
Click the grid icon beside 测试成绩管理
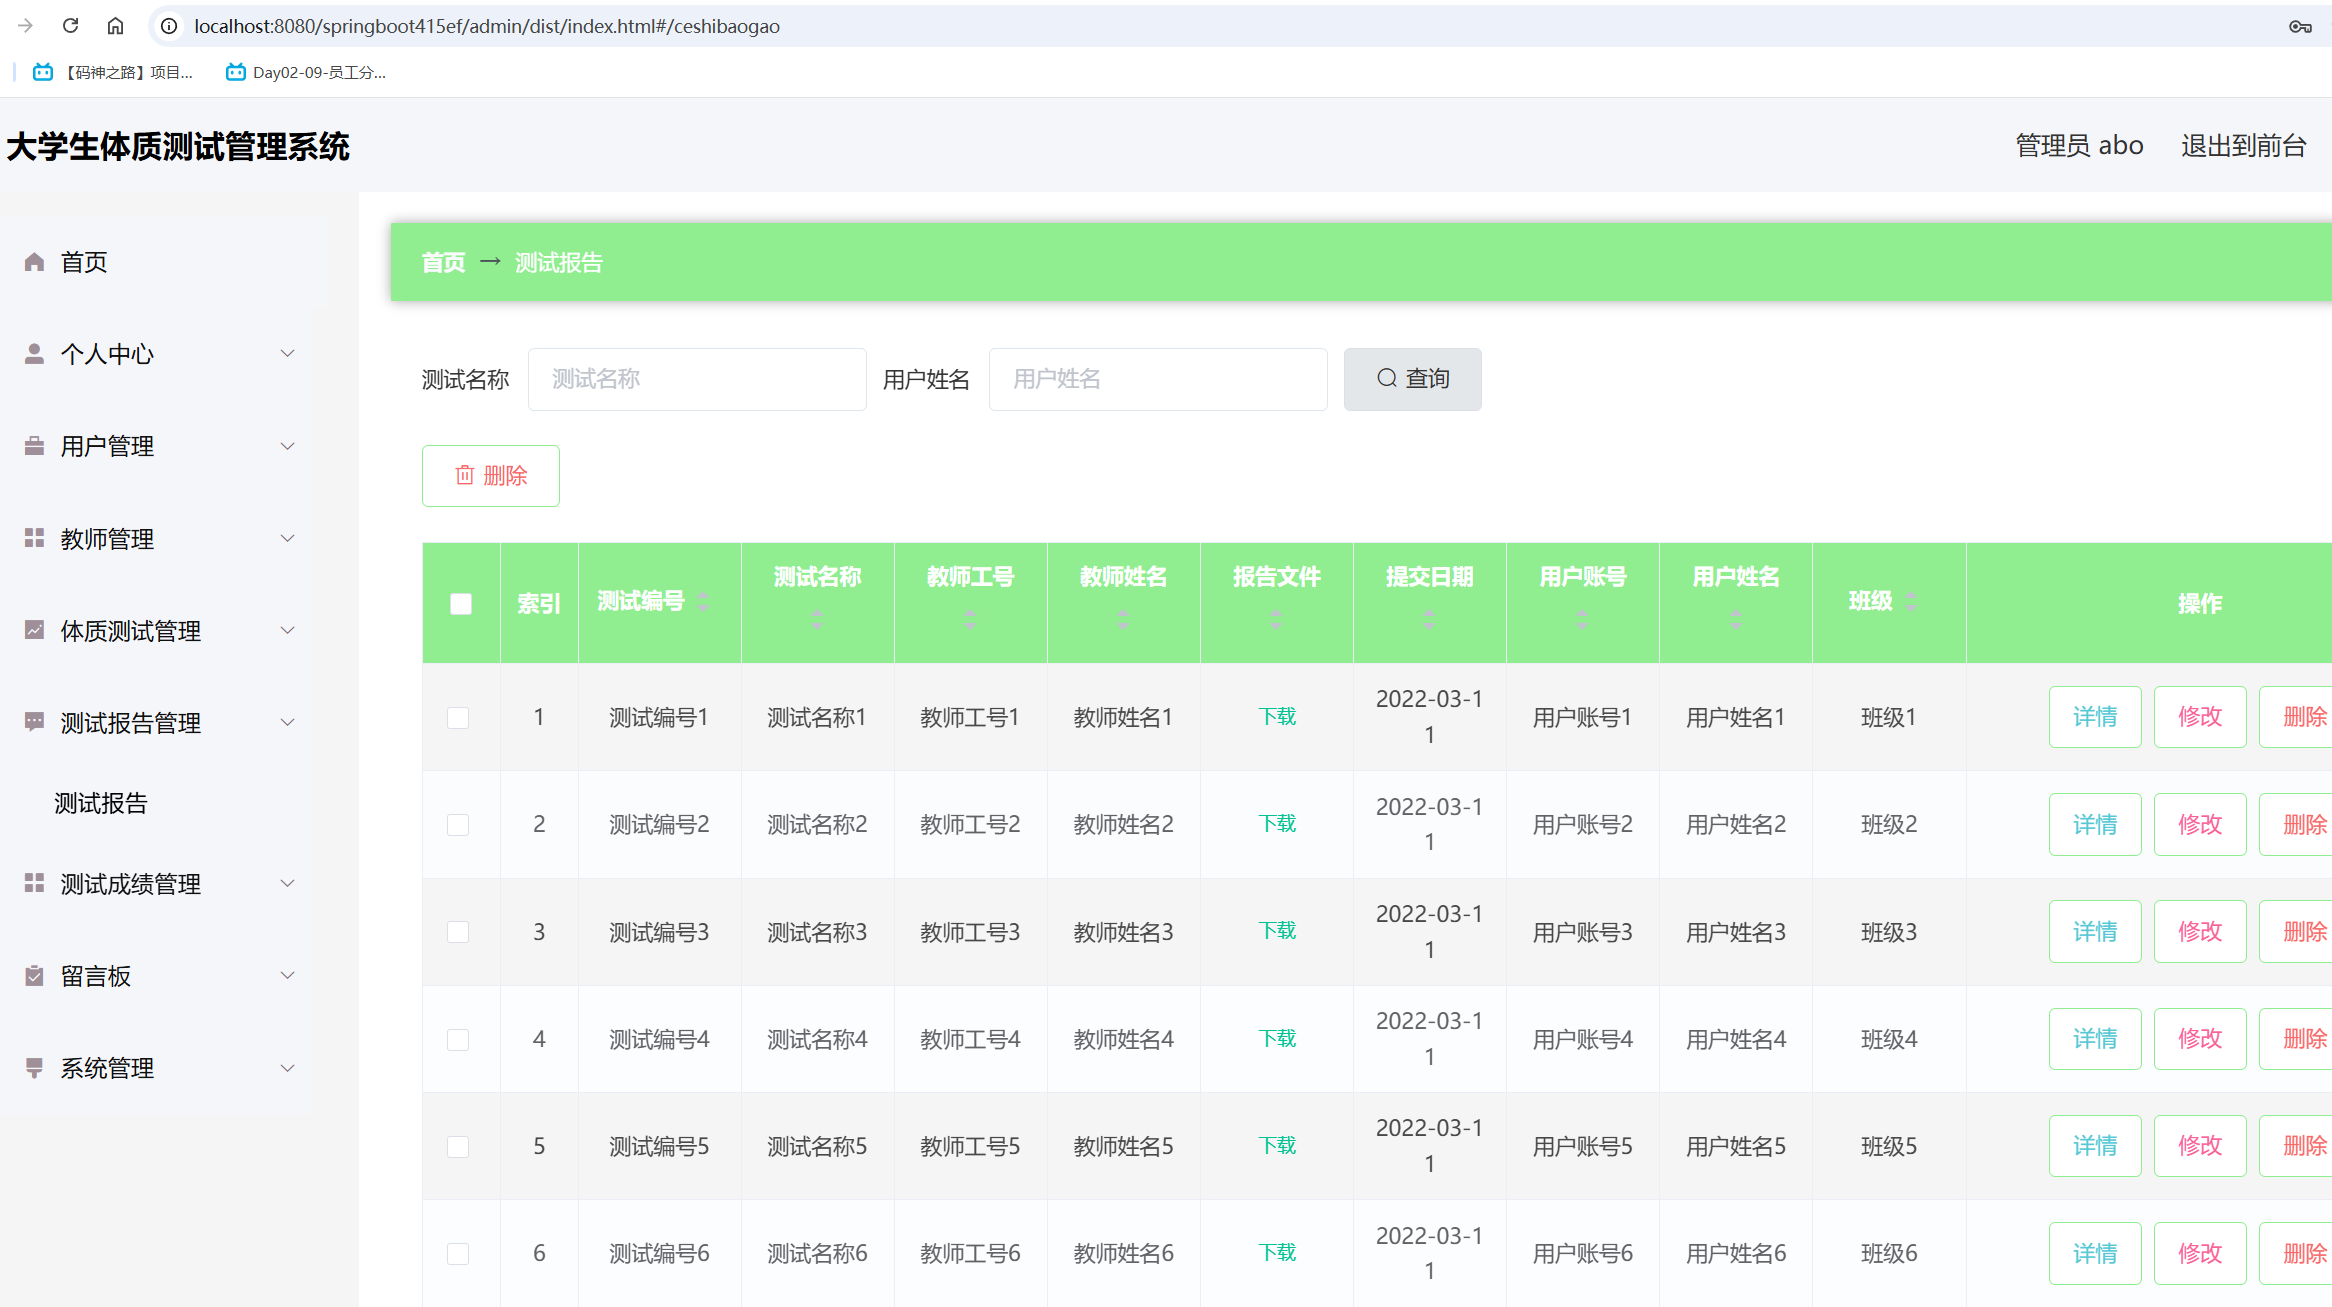(x=34, y=883)
